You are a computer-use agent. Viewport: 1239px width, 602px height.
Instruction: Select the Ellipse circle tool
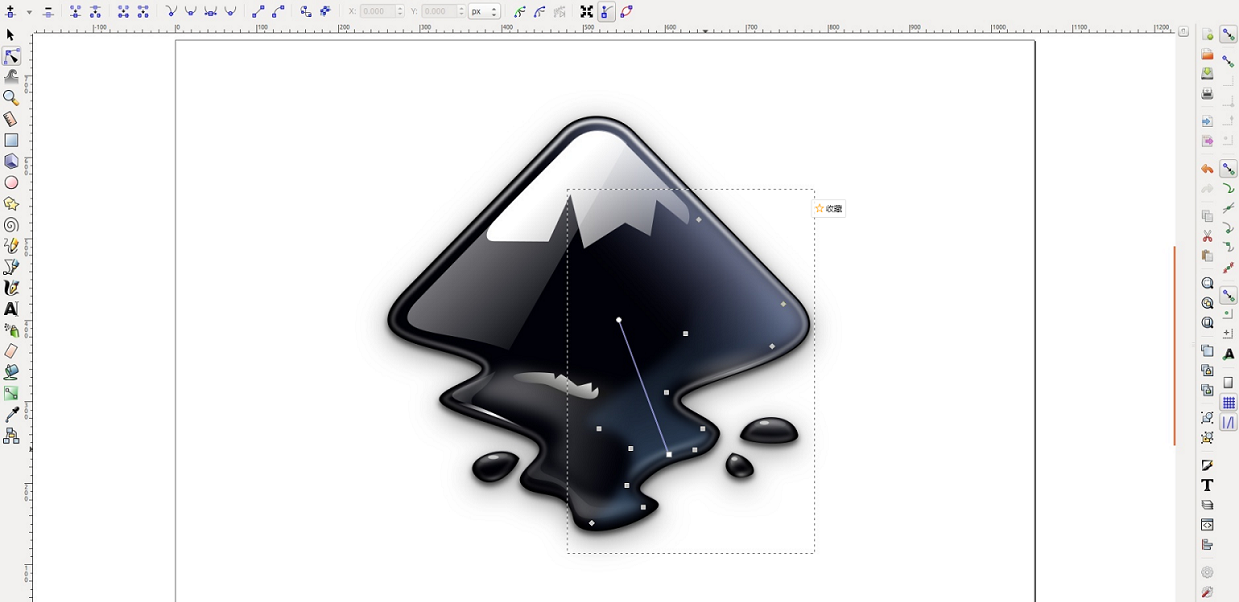coord(11,183)
